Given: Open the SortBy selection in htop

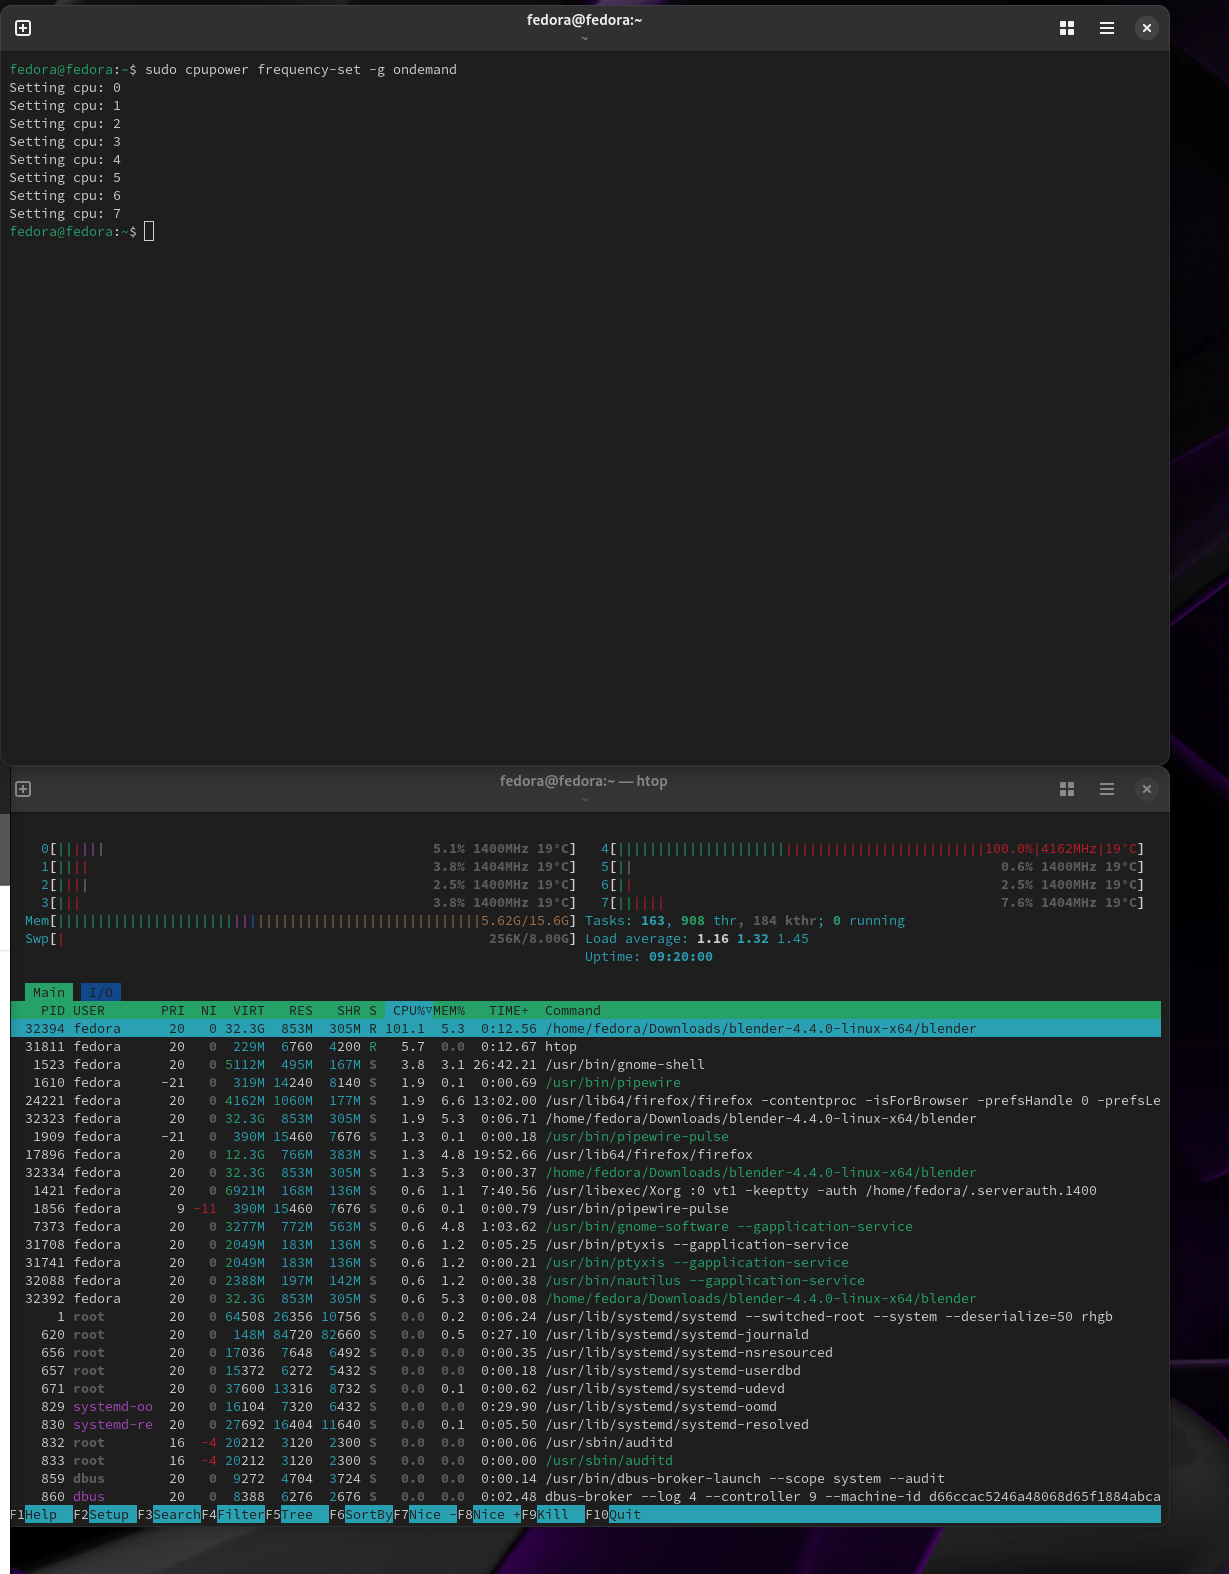Looking at the screenshot, I should 368,1514.
